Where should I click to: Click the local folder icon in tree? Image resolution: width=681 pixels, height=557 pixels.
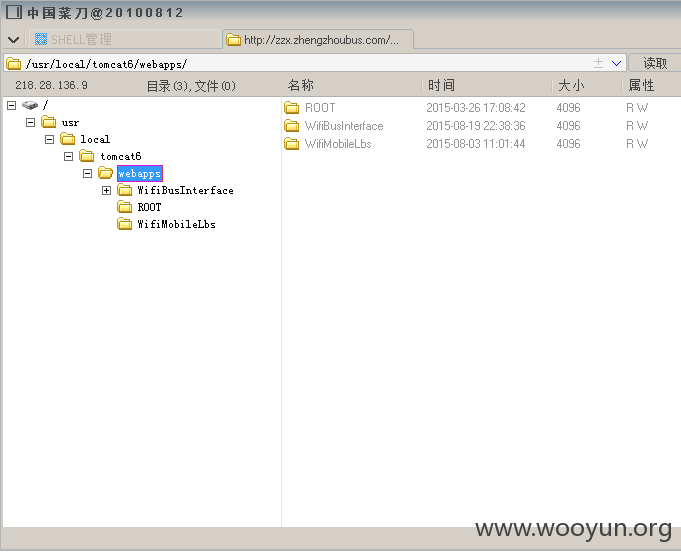coord(68,139)
